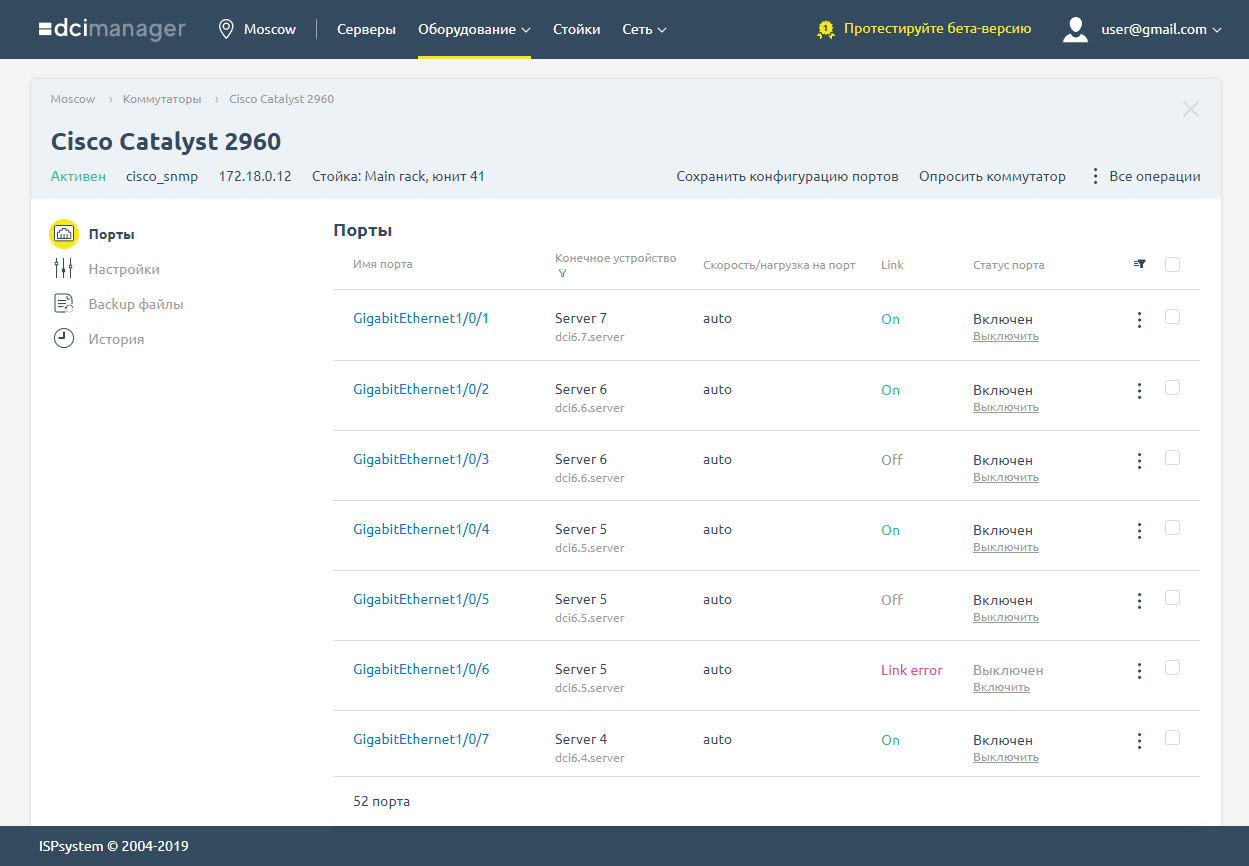Open port GigabitEthernet1/0/4 link

point(421,529)
